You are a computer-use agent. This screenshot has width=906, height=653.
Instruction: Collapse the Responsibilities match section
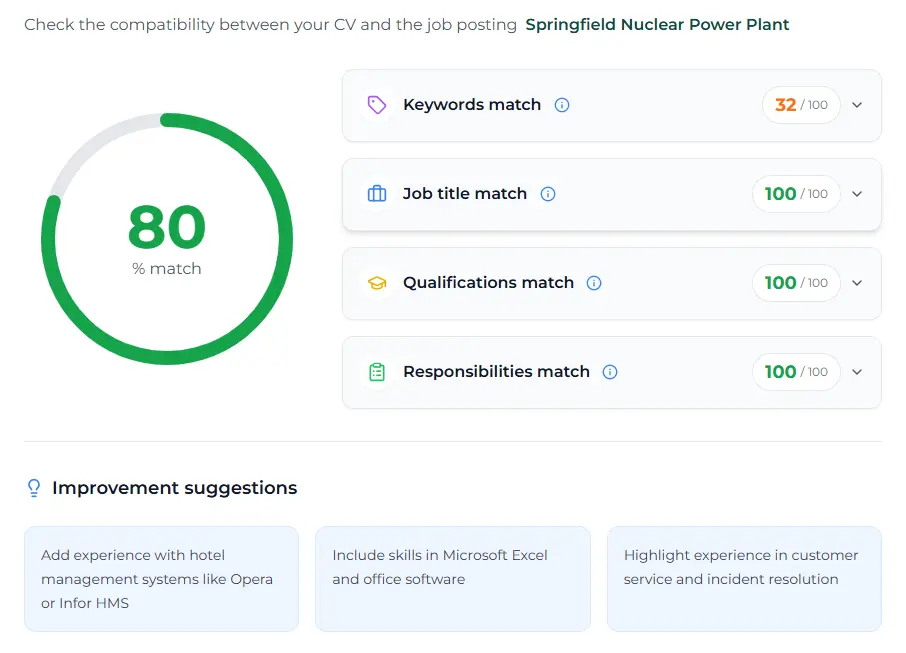(x=857, y=372)
